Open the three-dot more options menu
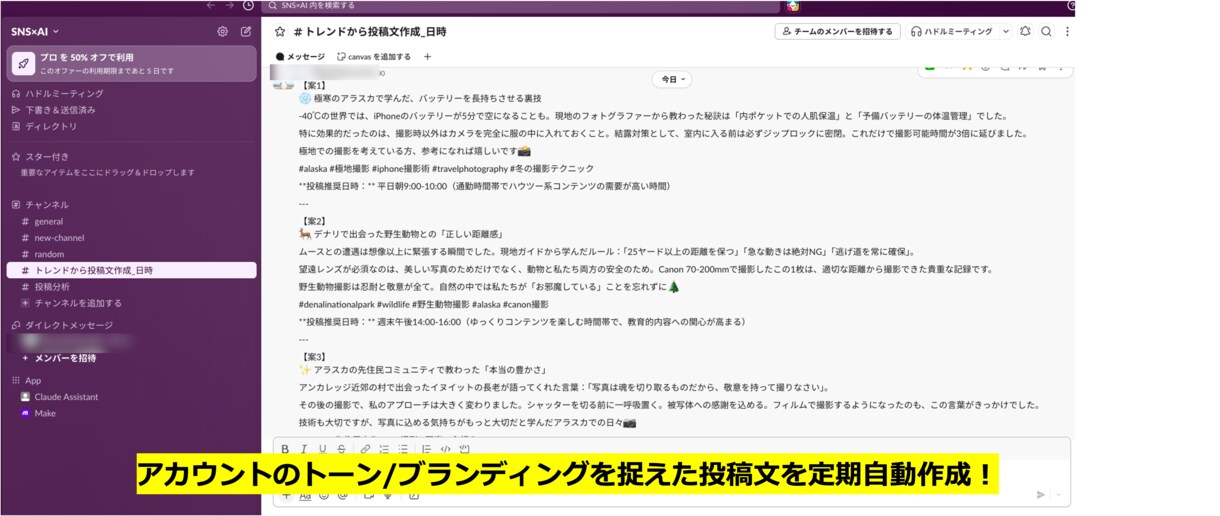Image resolution: width=1220 pixels, height=516 pixels. [1067, 31]
